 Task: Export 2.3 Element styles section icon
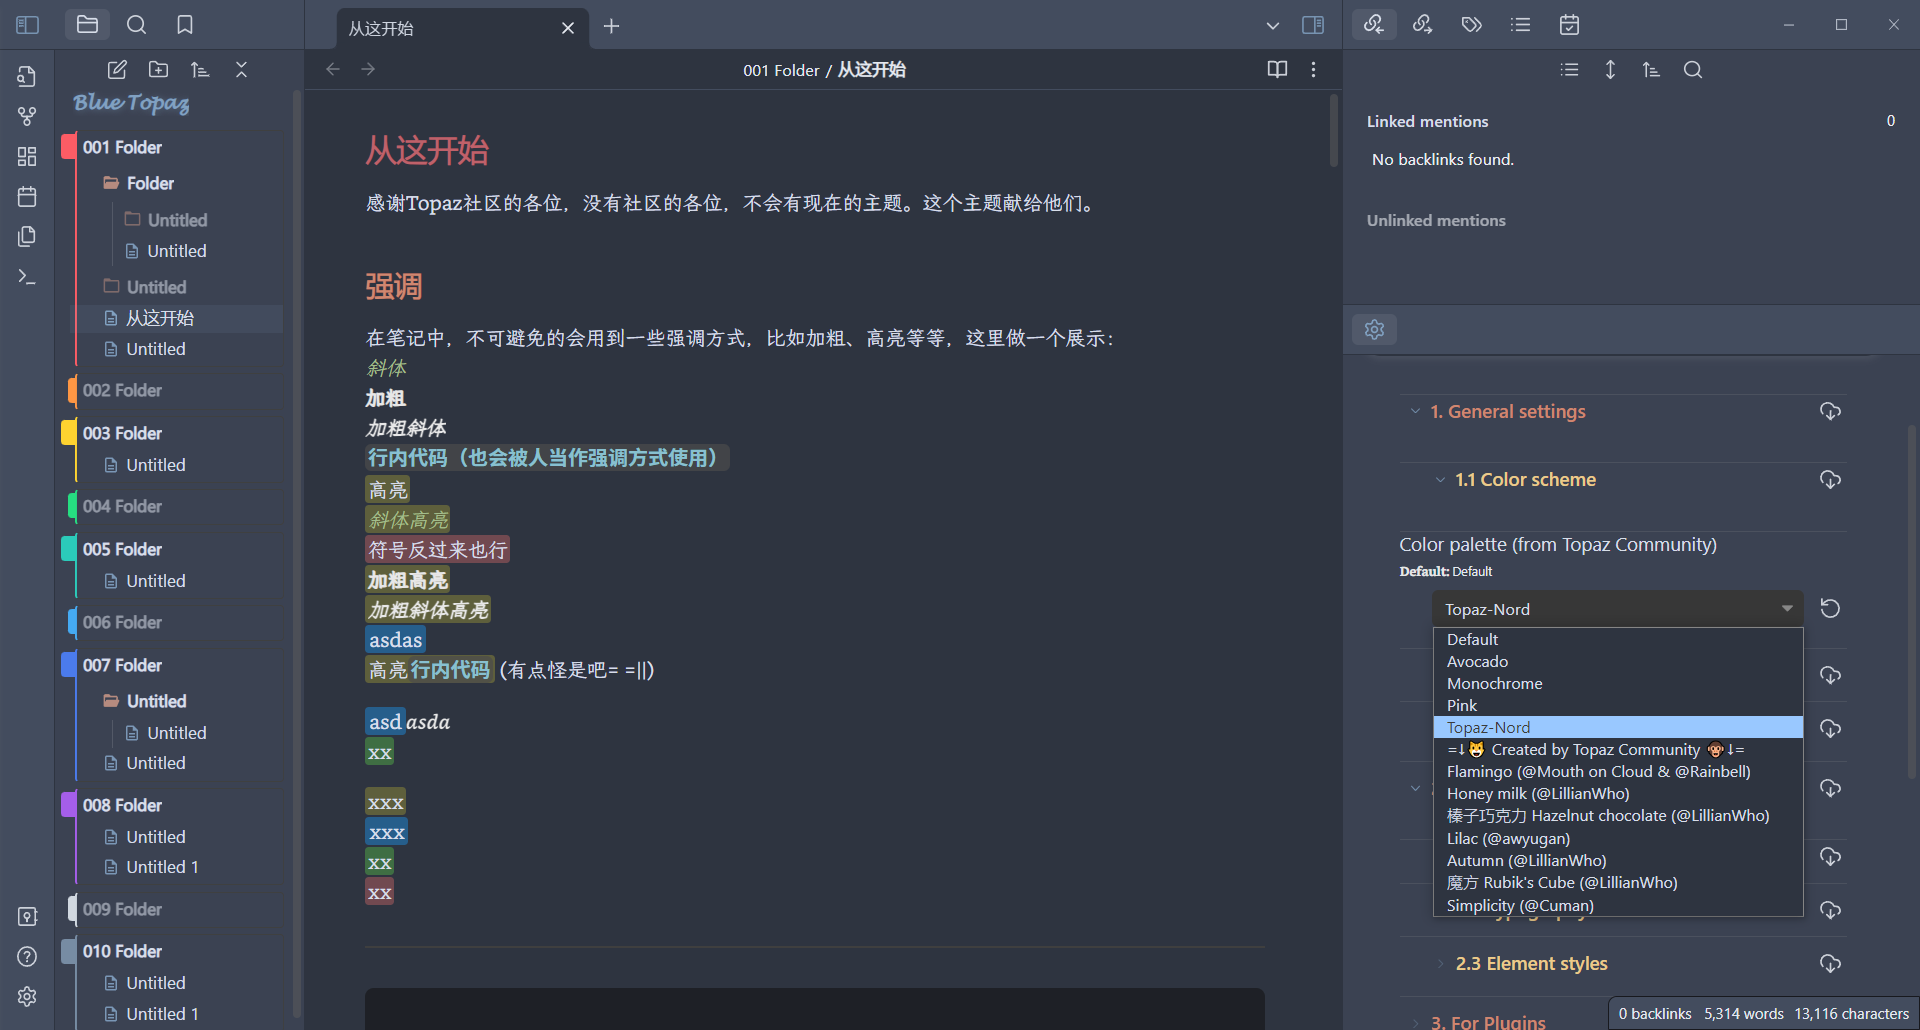[x=1830, y=963]
